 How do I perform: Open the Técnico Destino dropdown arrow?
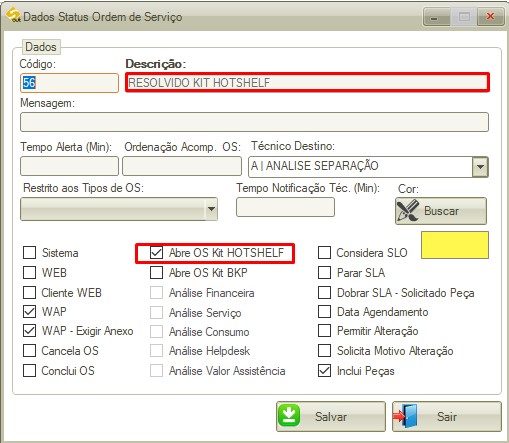[x=480, y=166]
